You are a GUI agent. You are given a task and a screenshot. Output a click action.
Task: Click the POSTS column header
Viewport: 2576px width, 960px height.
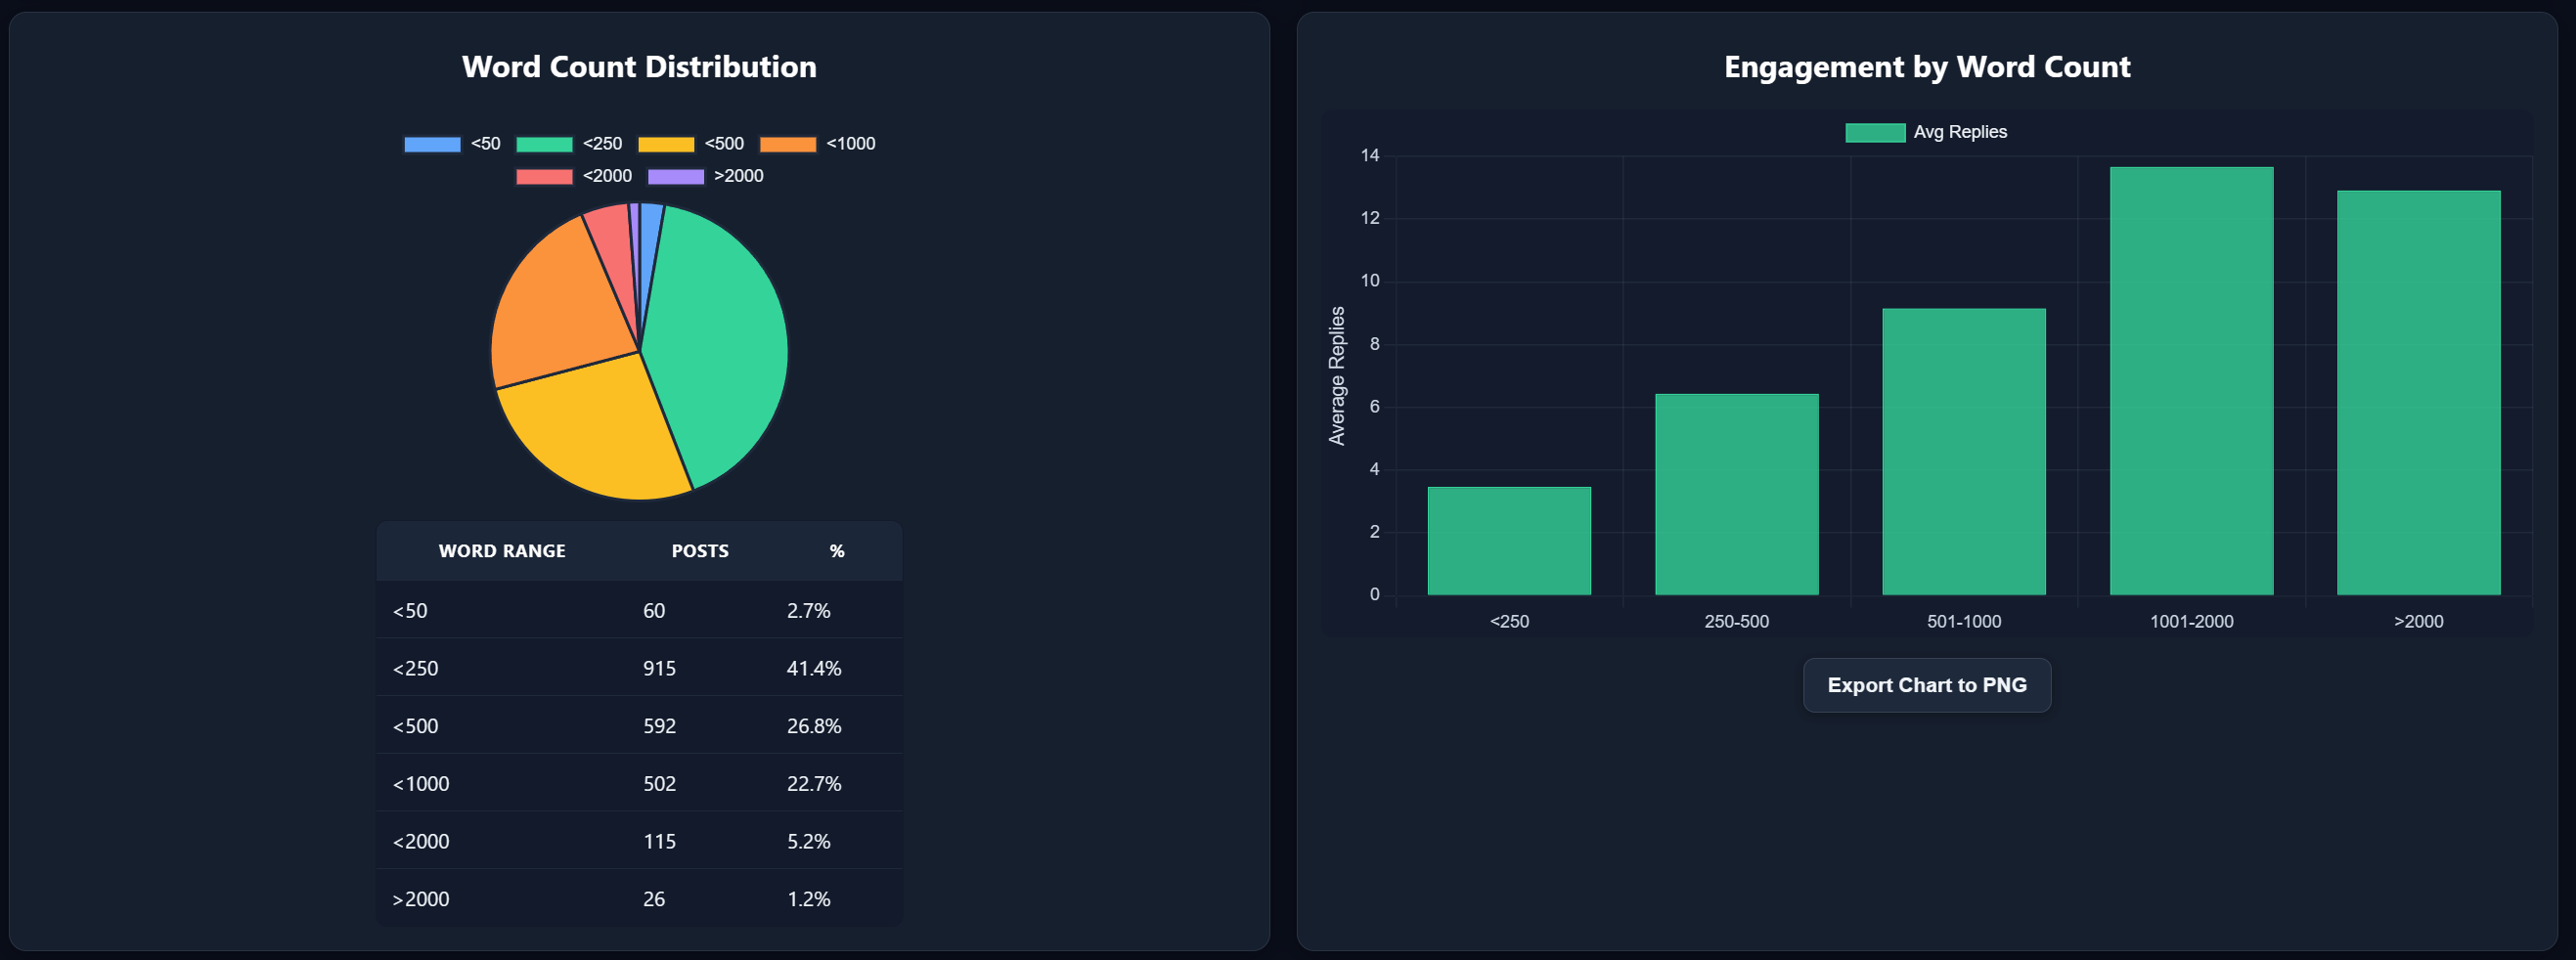point(700,551)
